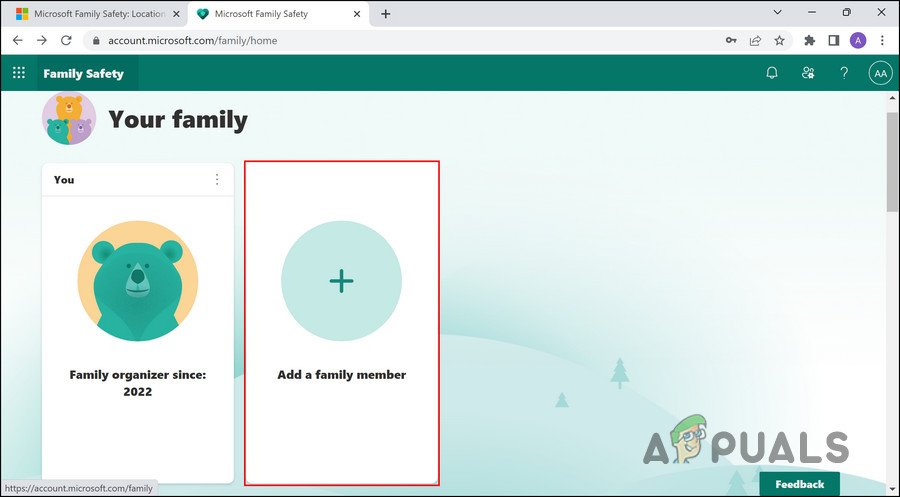Open your green bear profile picture
This screenshot has width=900, height=497.
[x=138, y=281]
